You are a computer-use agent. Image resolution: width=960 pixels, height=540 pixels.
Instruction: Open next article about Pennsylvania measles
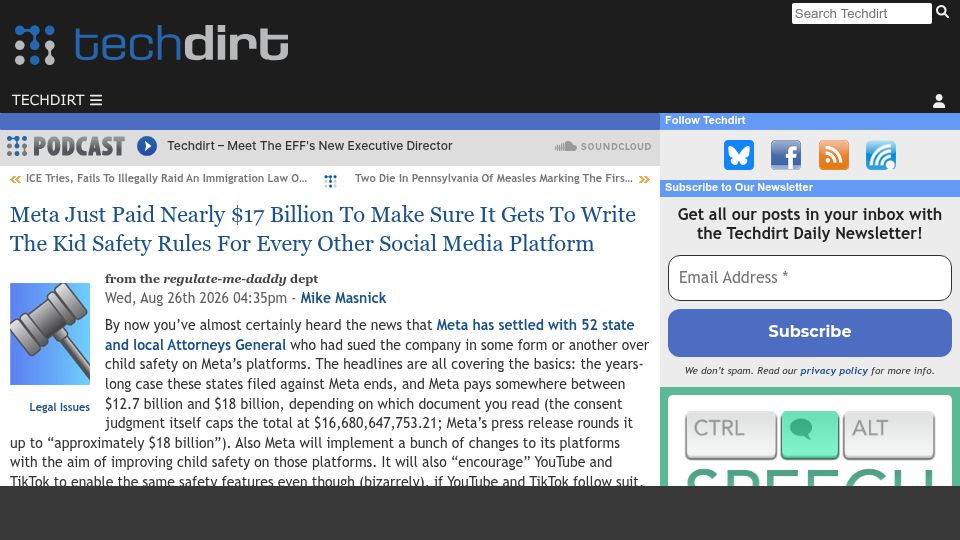tap(493, 178)
